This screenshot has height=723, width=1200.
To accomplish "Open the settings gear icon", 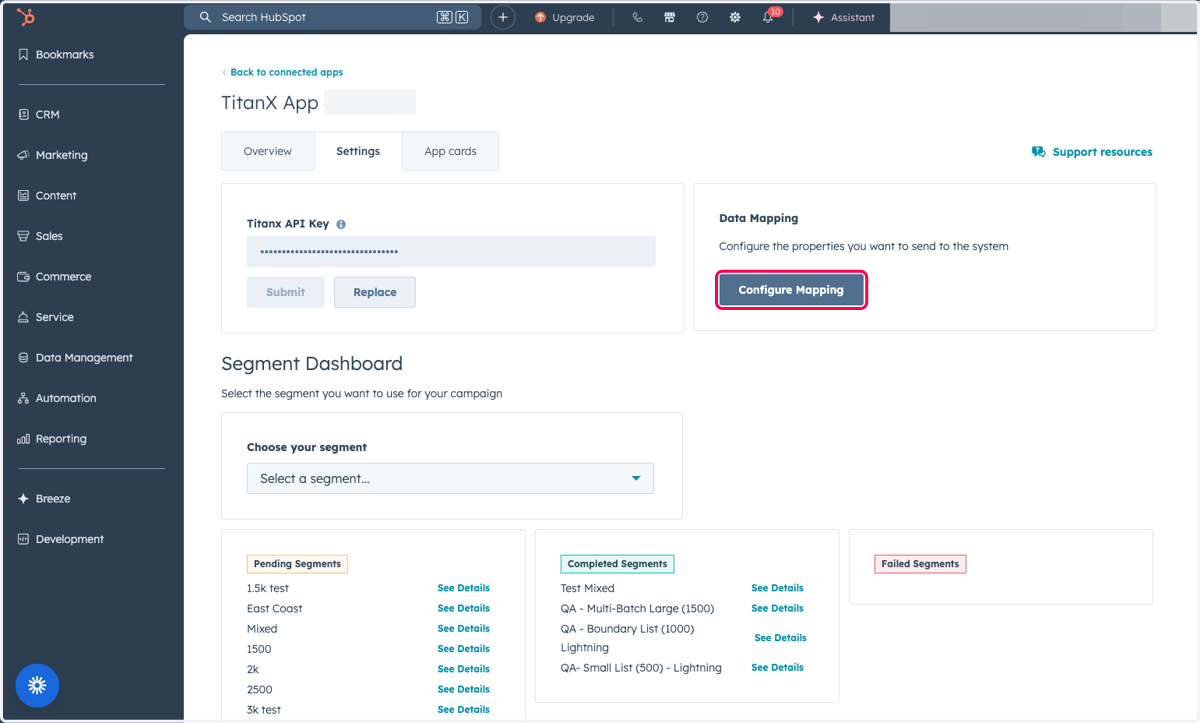I will coord(735,17).
